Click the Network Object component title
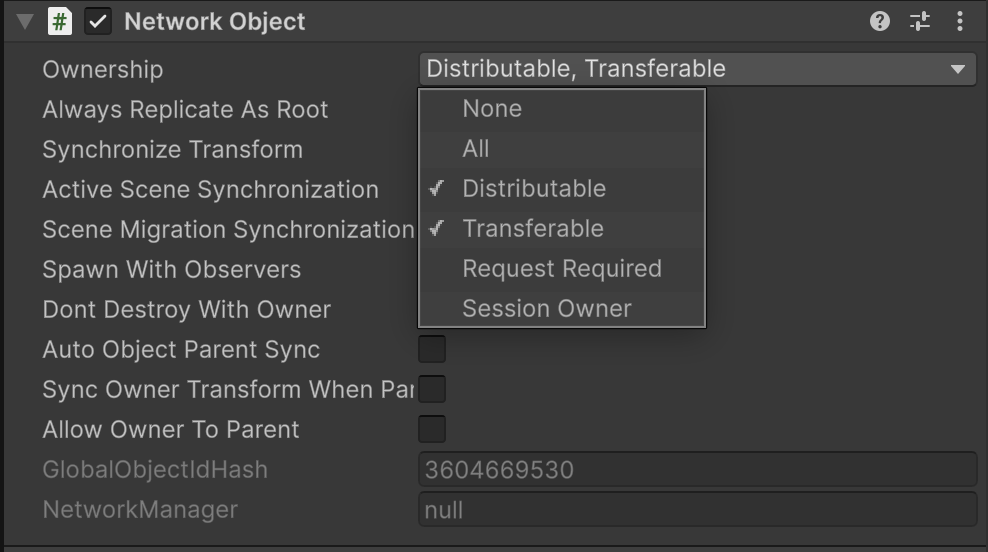This screenshot has width=988, height=552. pyautogui.click(x=215, y=21)
